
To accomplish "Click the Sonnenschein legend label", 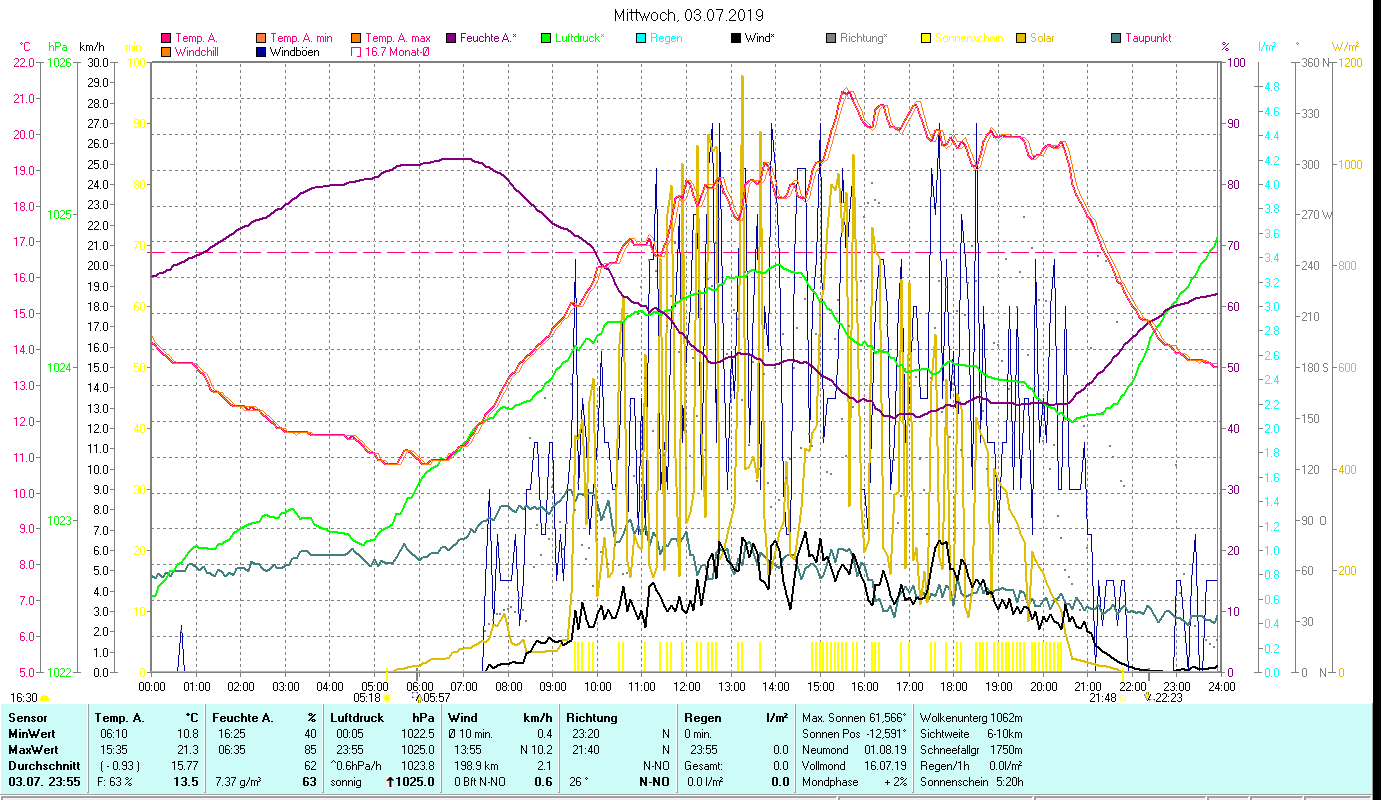I will click(x=968, y=39).
